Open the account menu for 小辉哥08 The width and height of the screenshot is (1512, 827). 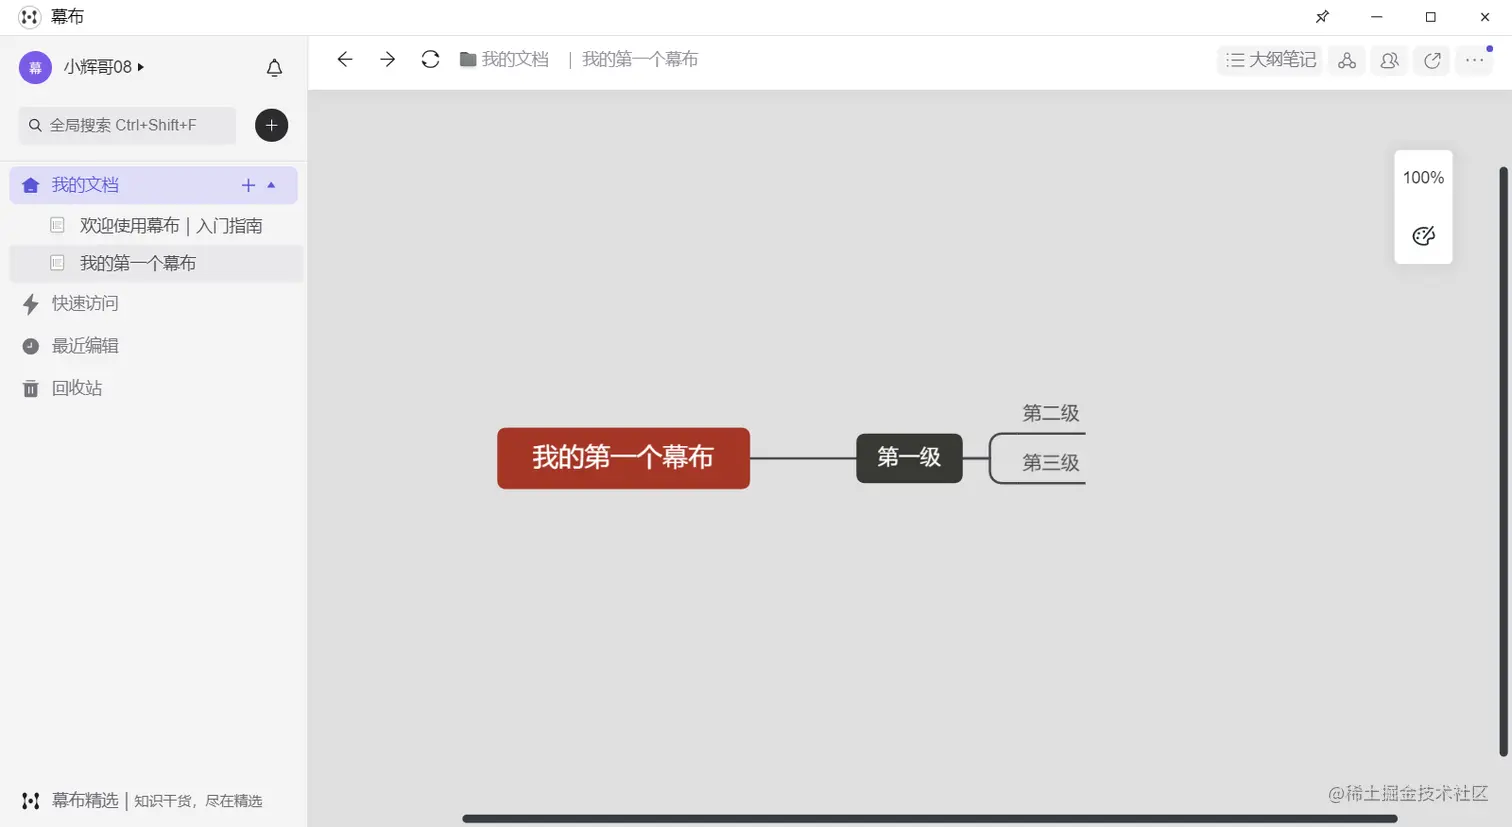95,67
